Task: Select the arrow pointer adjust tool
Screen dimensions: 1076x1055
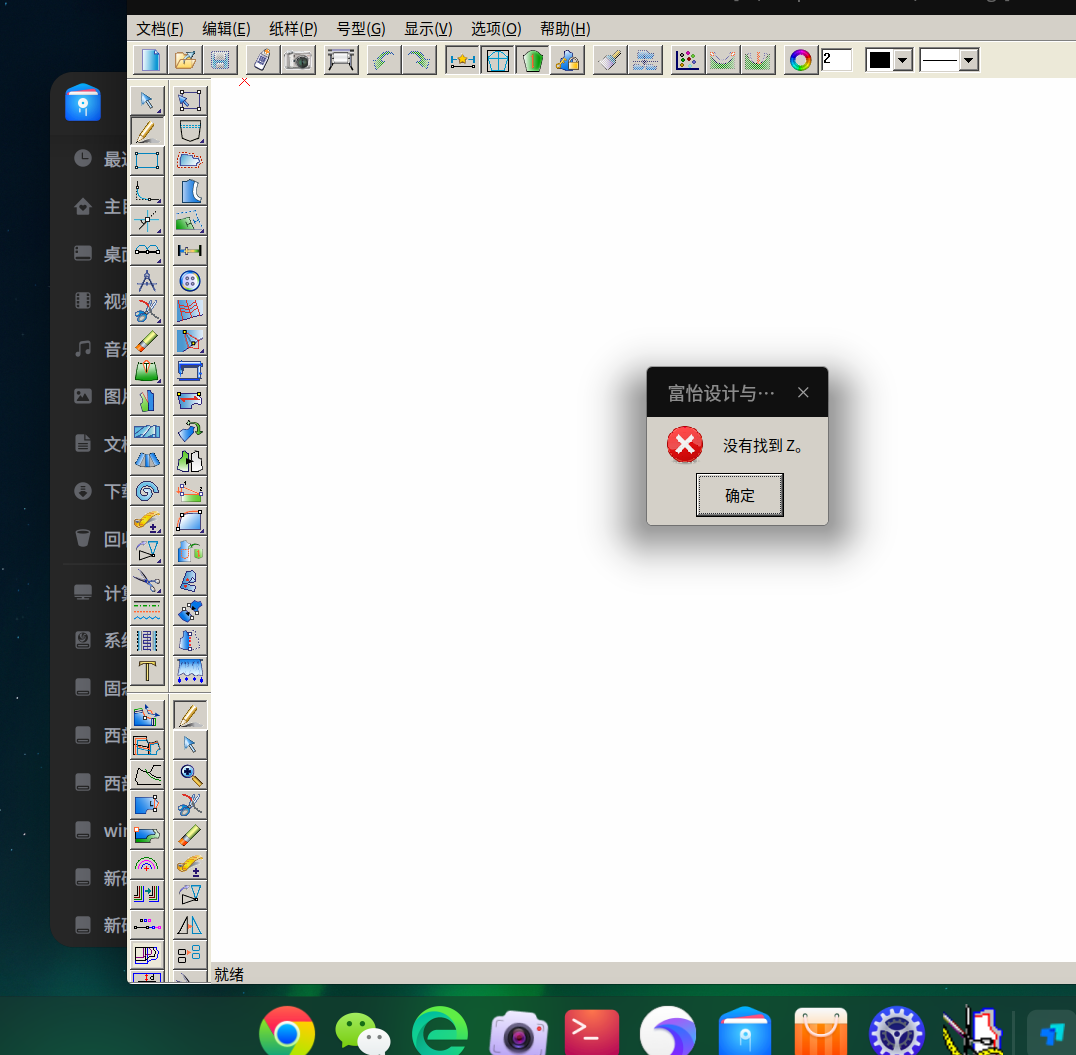Action: pos(147,100)
